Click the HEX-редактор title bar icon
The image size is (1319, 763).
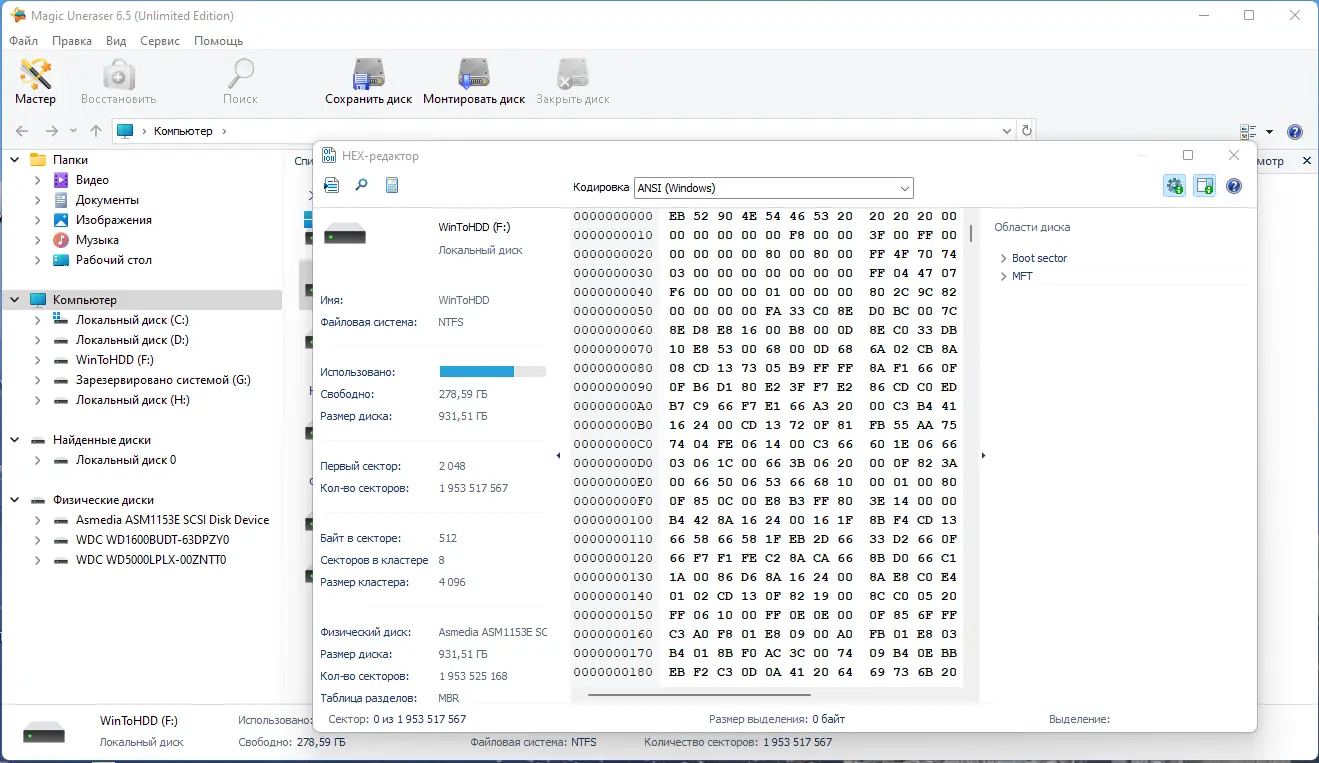(328, 156)
